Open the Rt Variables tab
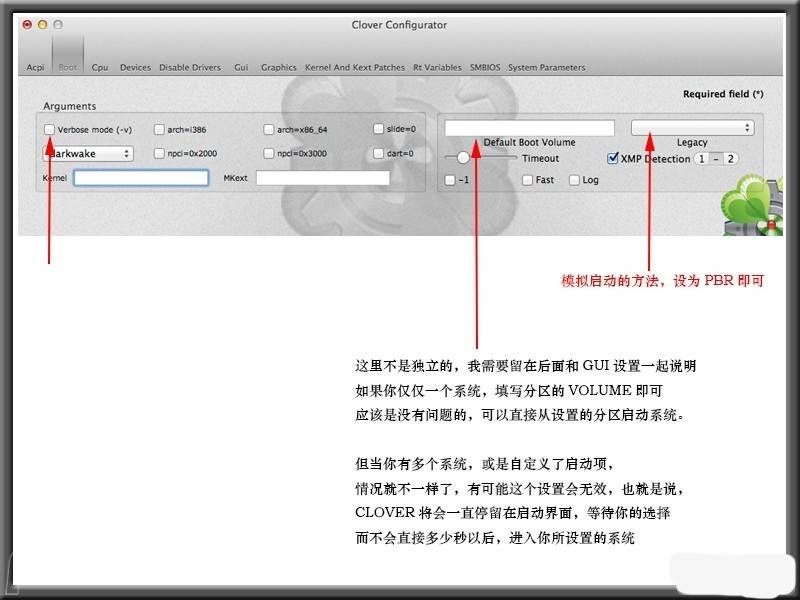This screenshot has width=800, height=600. click(x=437, y=67)
